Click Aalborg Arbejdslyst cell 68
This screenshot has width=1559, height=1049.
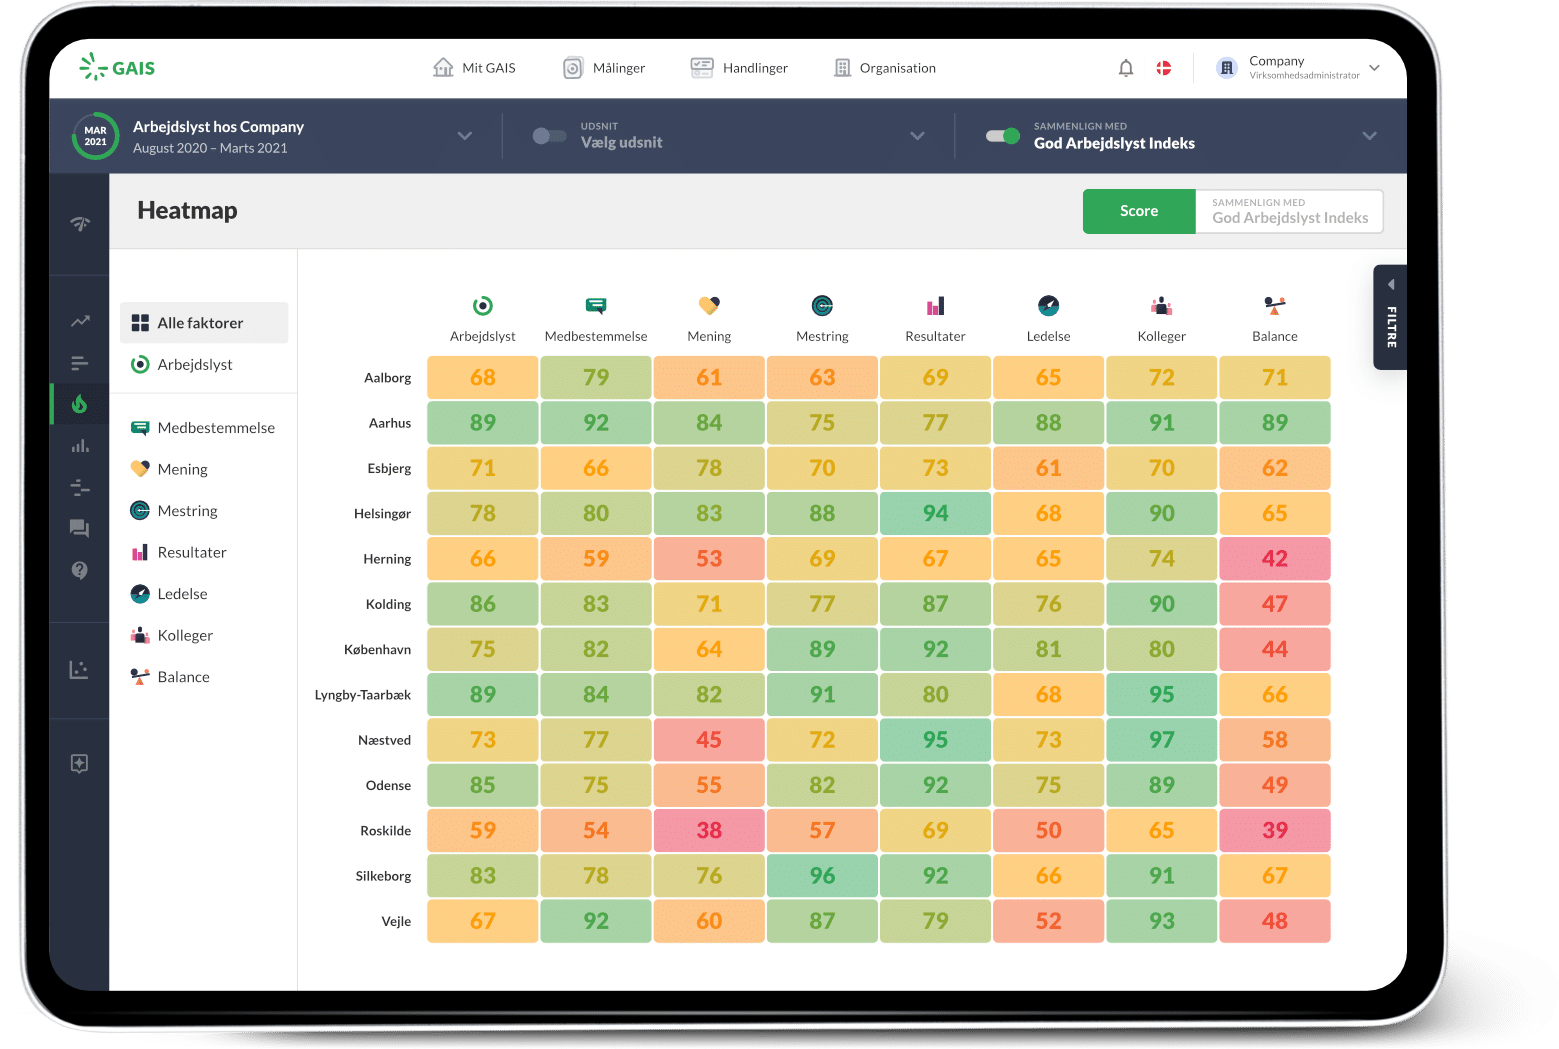coord(483,378)
